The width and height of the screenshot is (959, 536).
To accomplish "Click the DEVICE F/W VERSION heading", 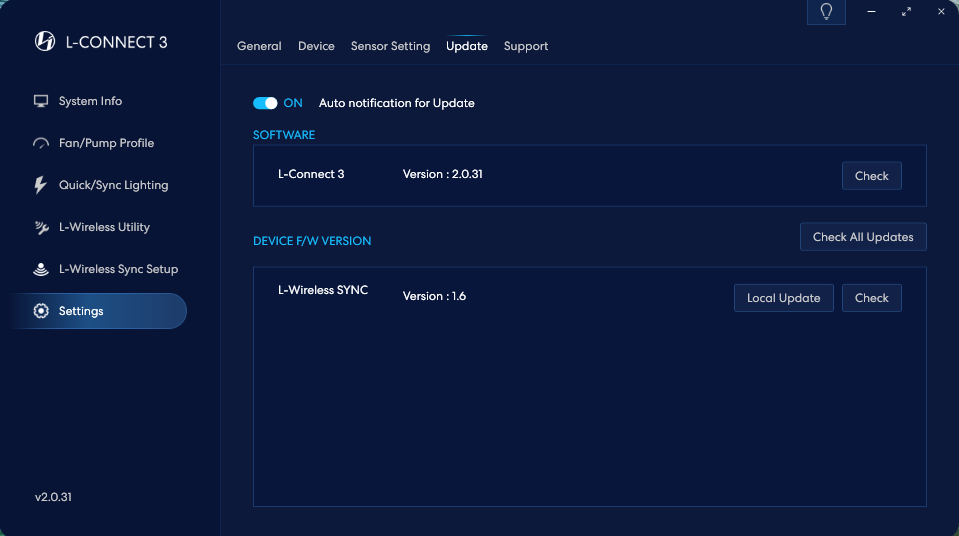I will click(x=312, y=241).
